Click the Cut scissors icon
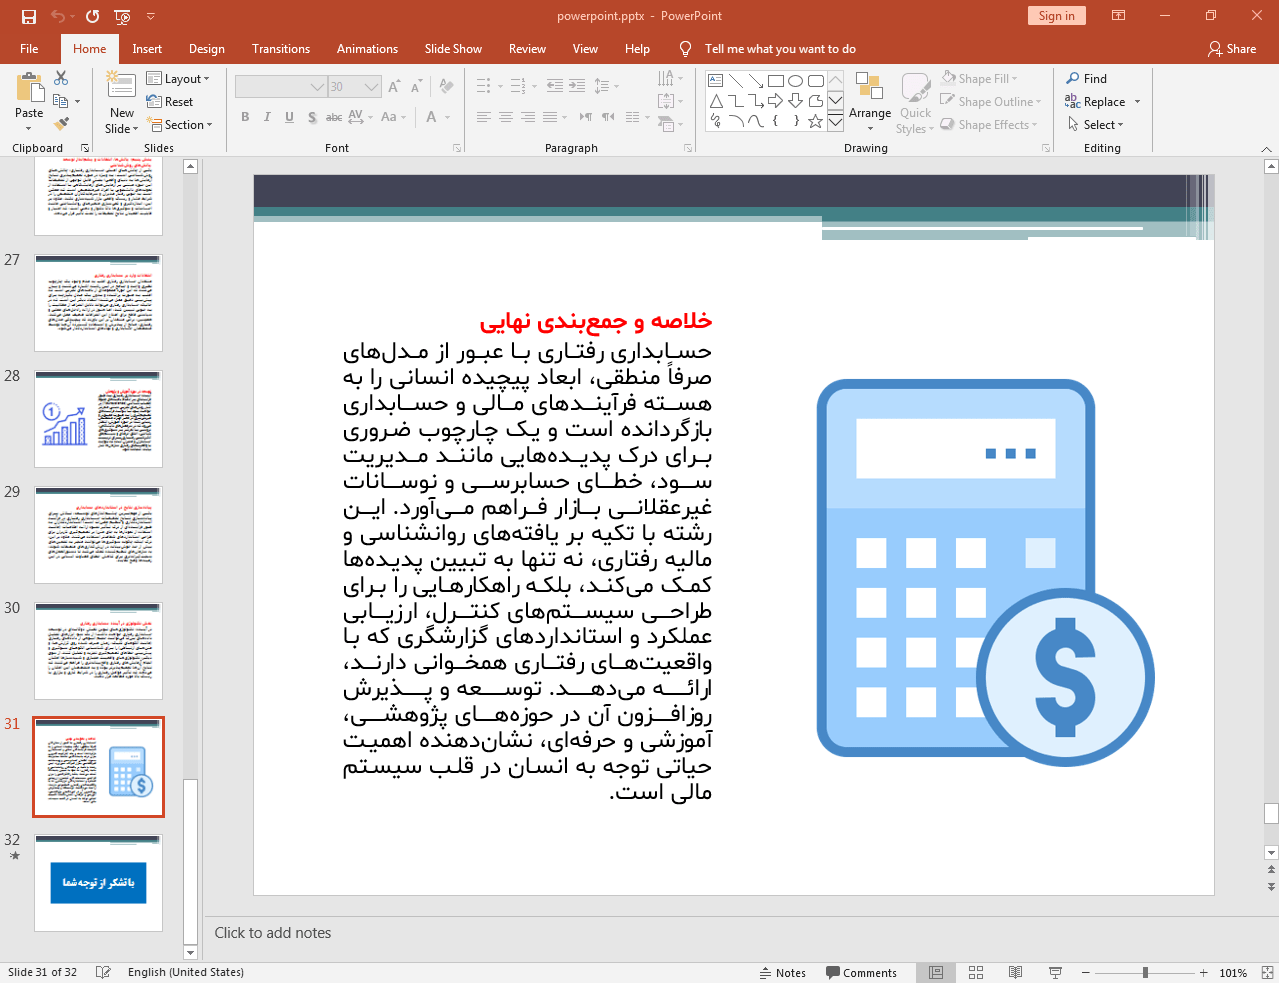 pos(61,78)
